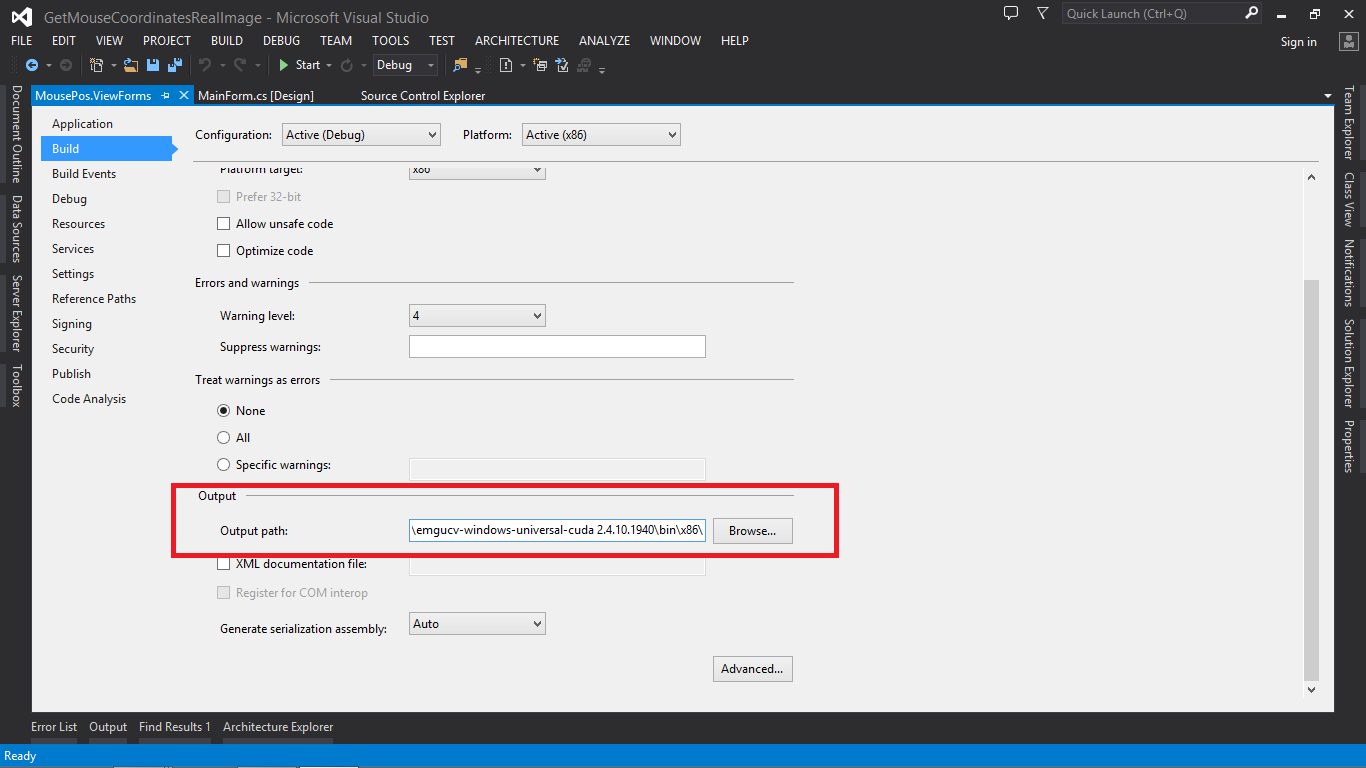The image size is (1366, 768).
Task: Switch to MainForm.cs [Design] tab
Action: pos(256,96)
